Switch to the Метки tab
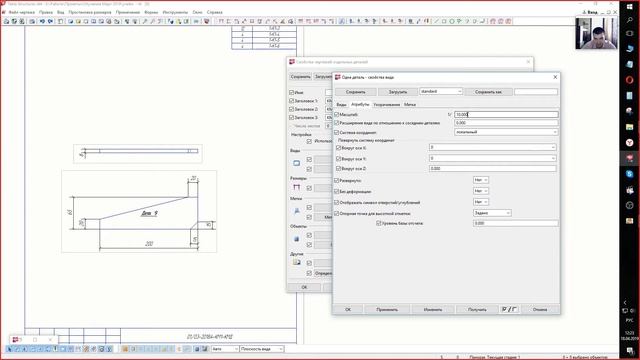Viewport: 640px width, 360px height. pos(410,105)
